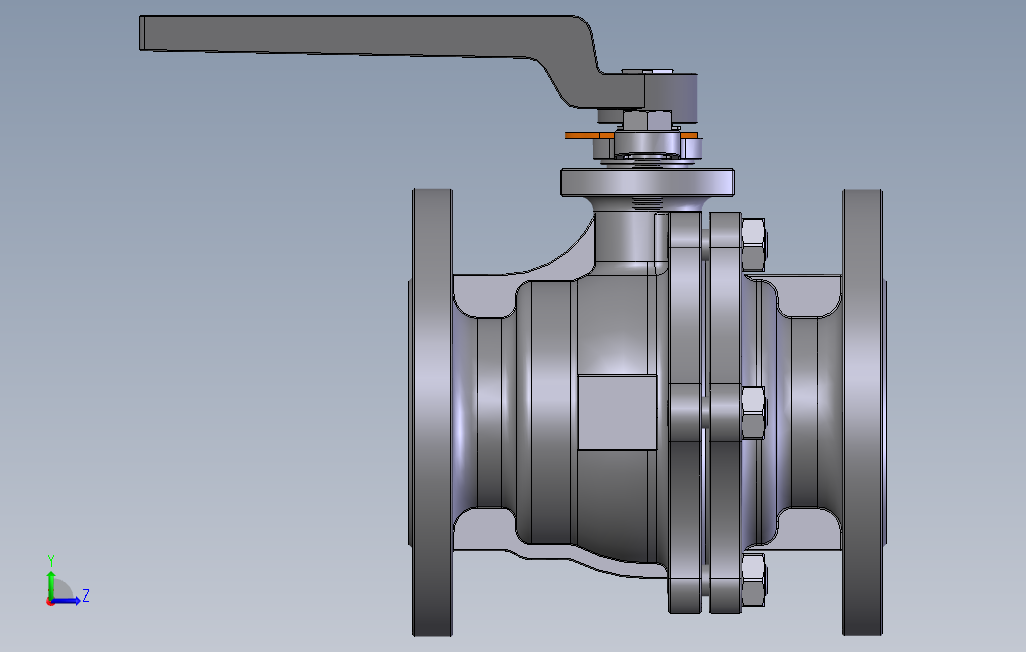Pick the bottom hex nut on body joint
Screen dimensions: 1026x652
click(x=754, y=579)
